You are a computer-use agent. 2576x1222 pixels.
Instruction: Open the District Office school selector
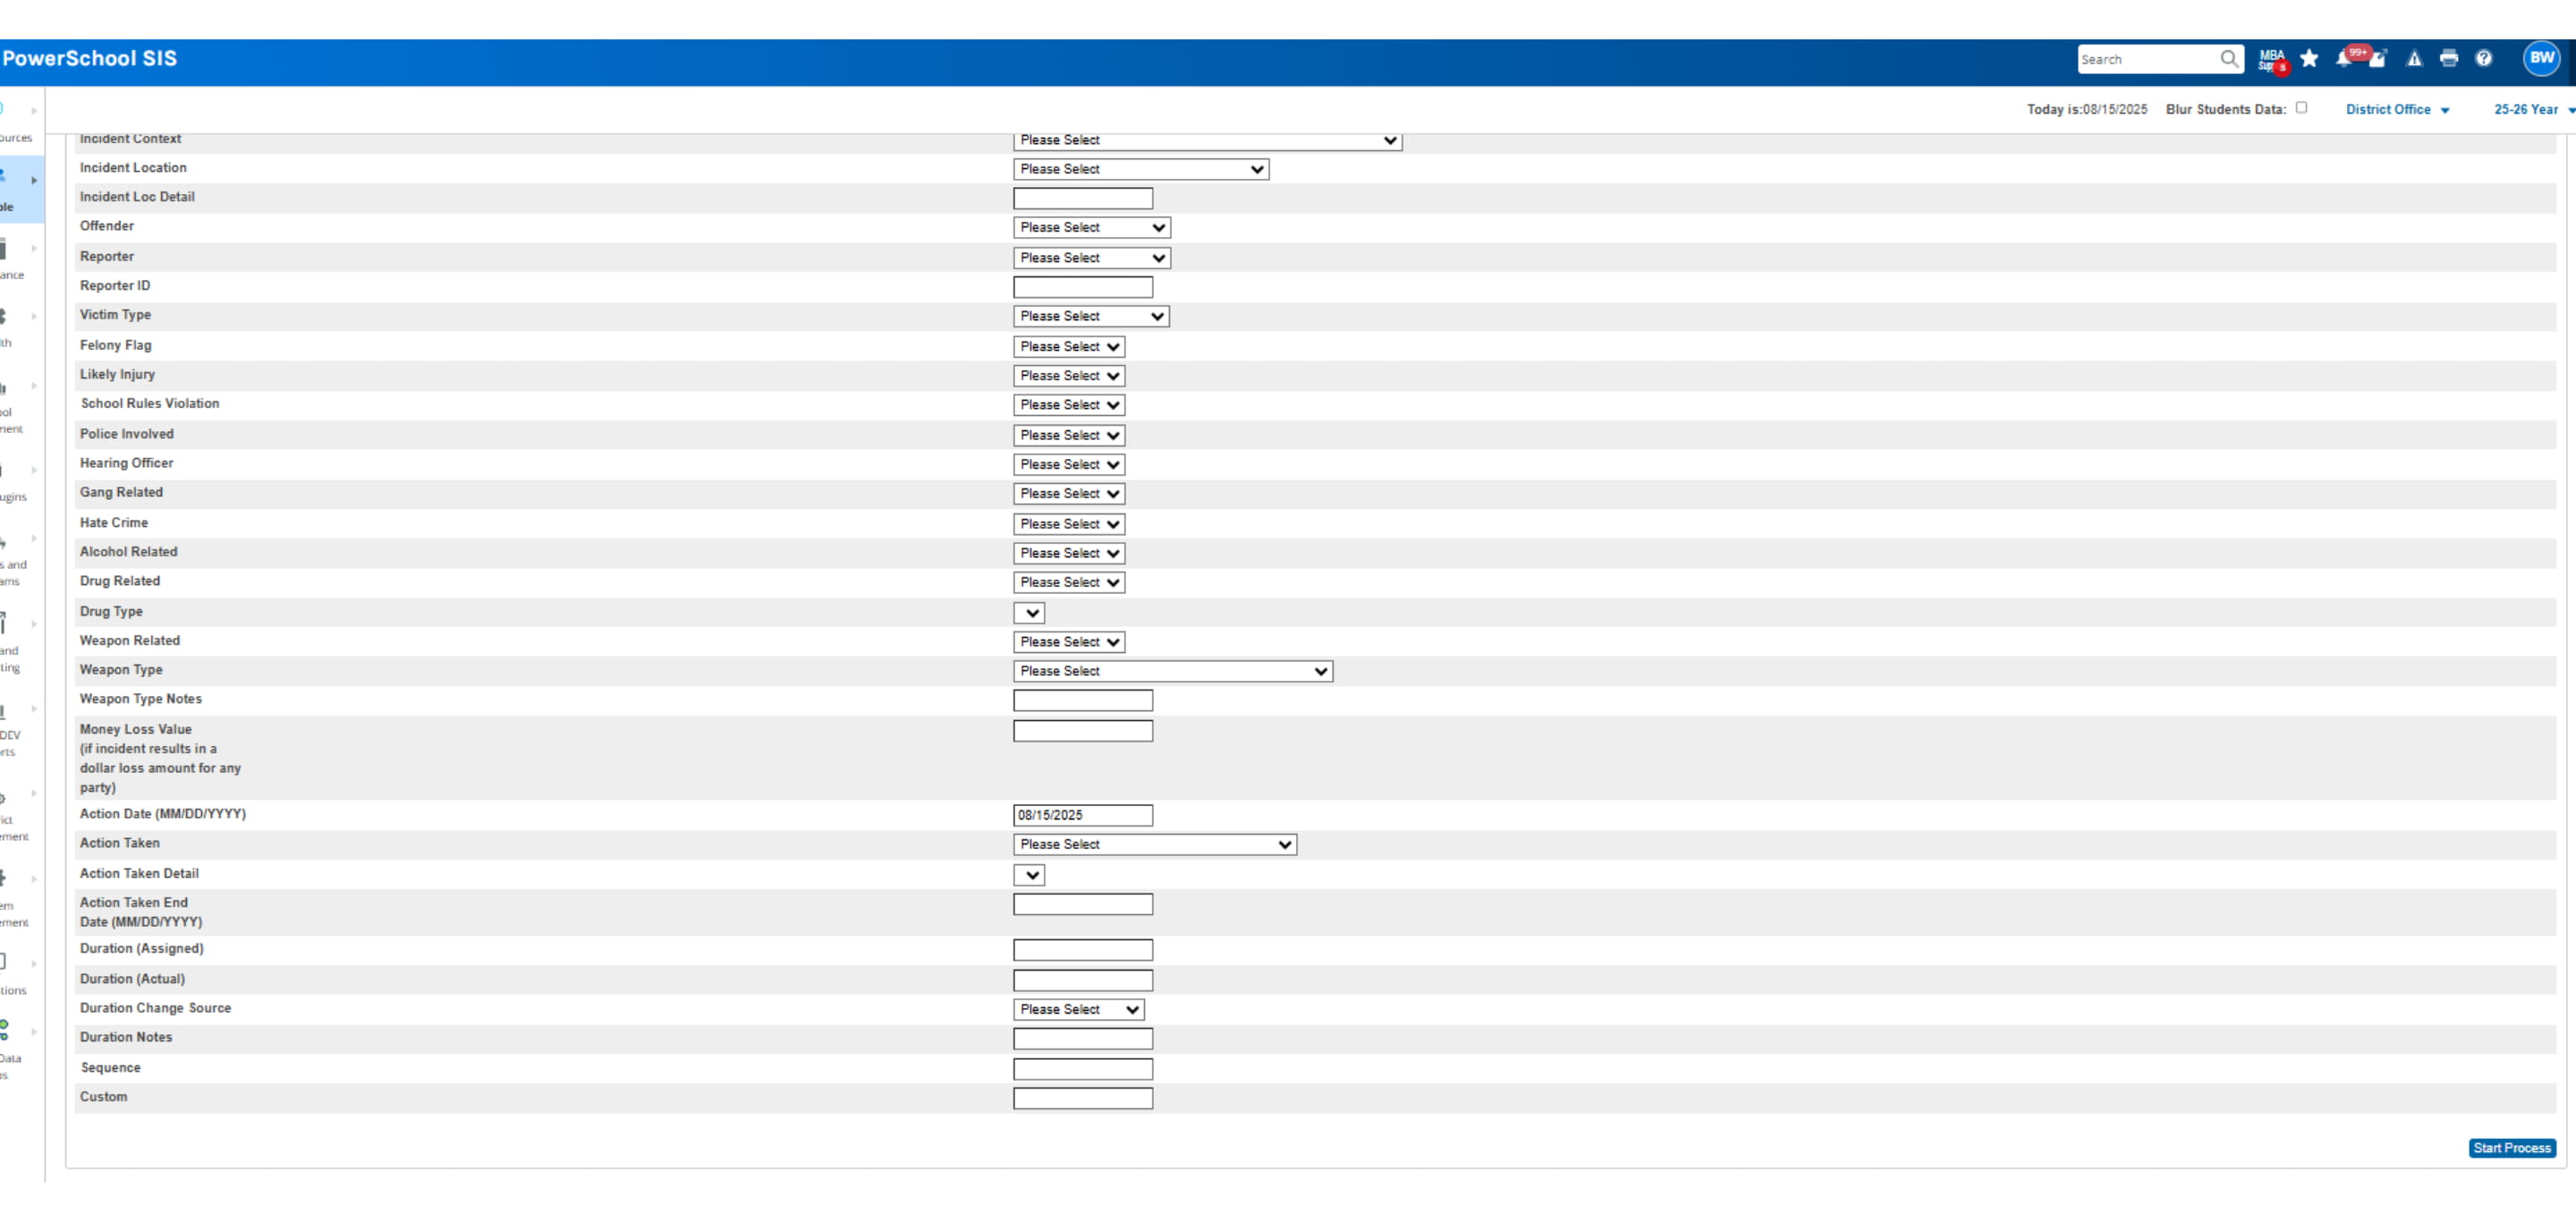pyautogui.click(x=2397, y=109)
